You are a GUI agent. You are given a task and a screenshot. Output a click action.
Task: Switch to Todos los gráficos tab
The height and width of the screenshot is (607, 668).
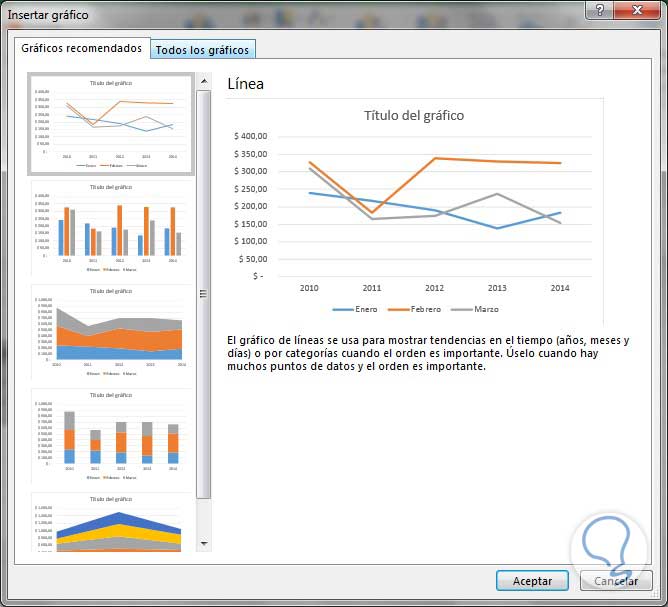click(202, 50)
